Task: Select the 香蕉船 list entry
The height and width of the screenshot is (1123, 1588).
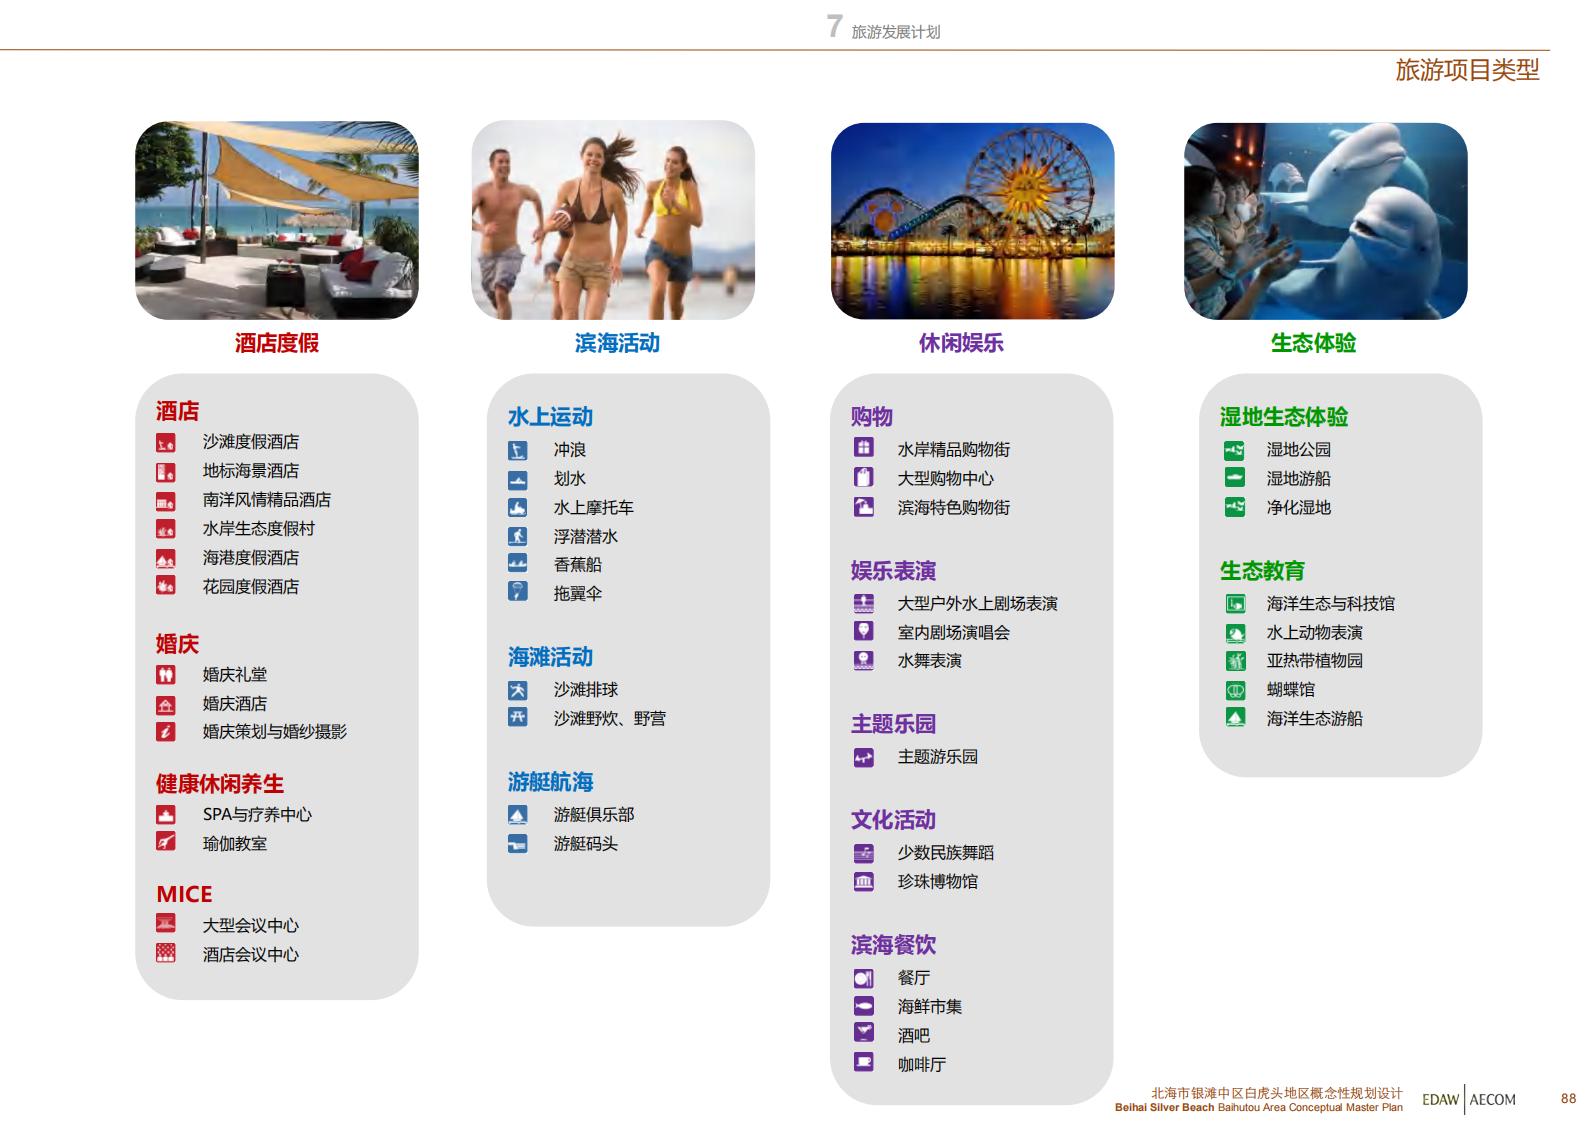Action: click(577, 565)
